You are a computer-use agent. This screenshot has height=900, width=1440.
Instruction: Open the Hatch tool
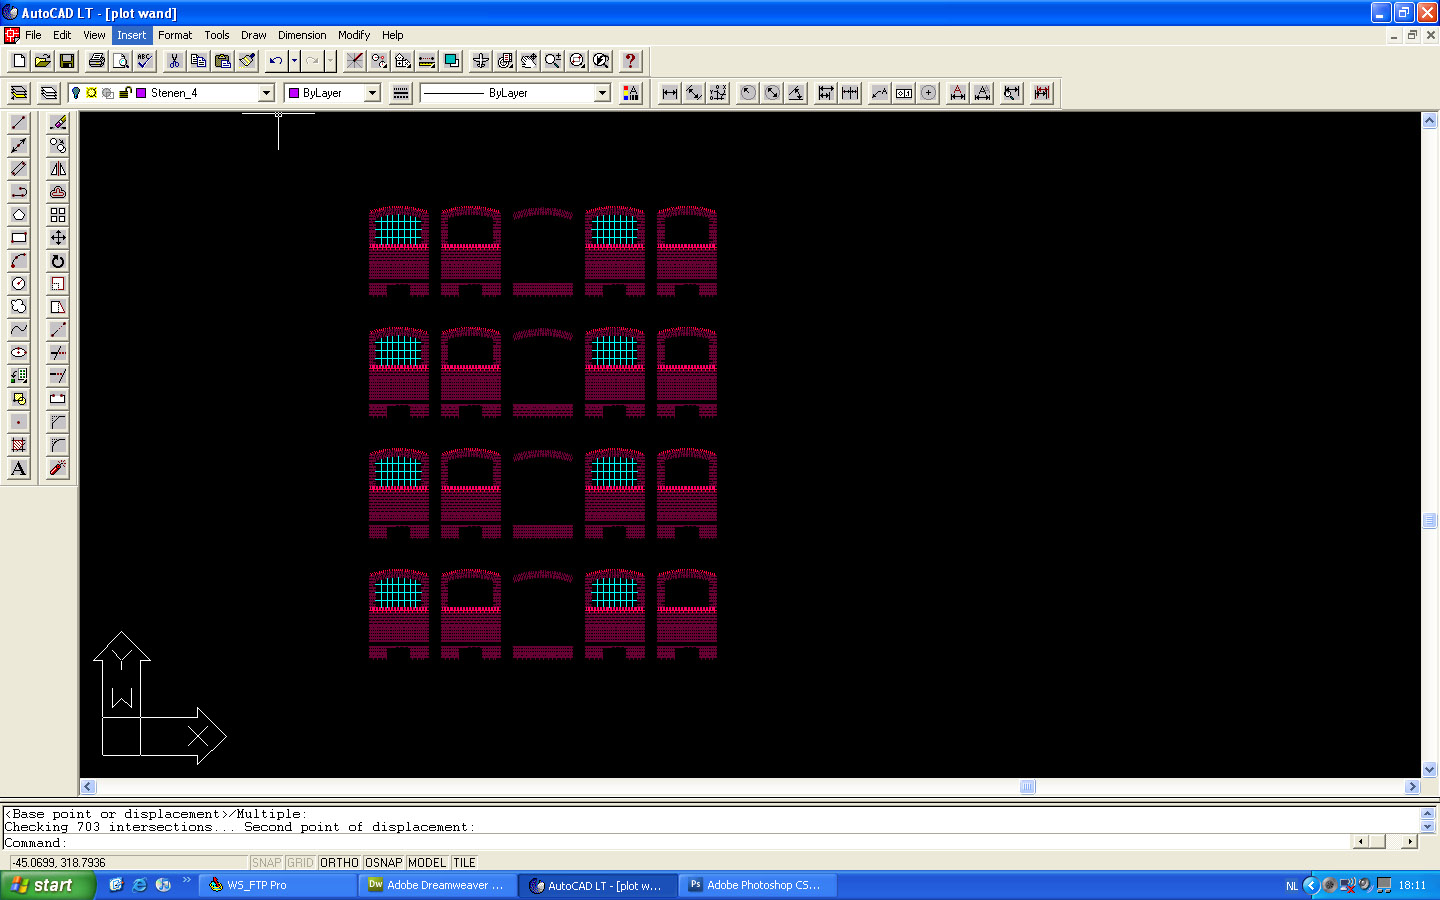[17, 445]
